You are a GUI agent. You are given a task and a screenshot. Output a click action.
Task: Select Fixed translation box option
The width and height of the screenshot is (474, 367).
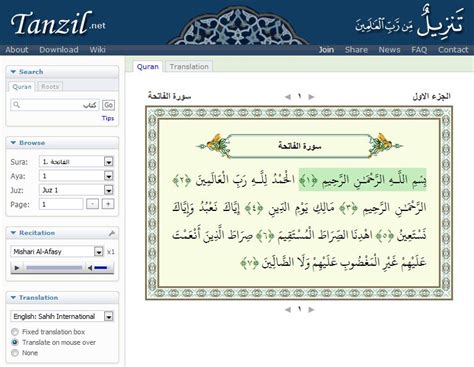point(15,332)
